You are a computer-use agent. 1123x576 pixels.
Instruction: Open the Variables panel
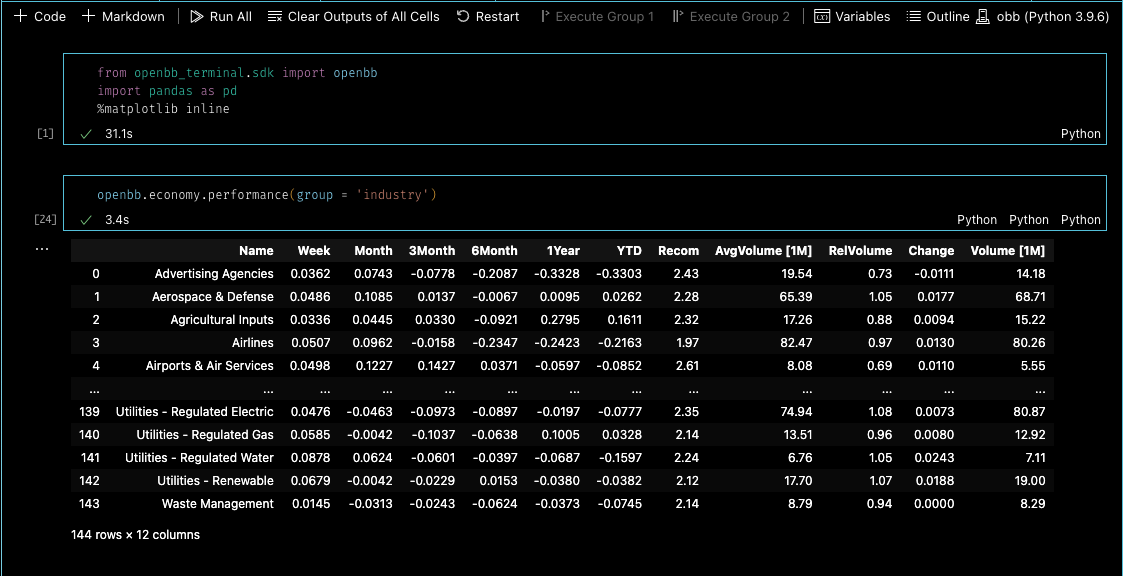[852, 16]
